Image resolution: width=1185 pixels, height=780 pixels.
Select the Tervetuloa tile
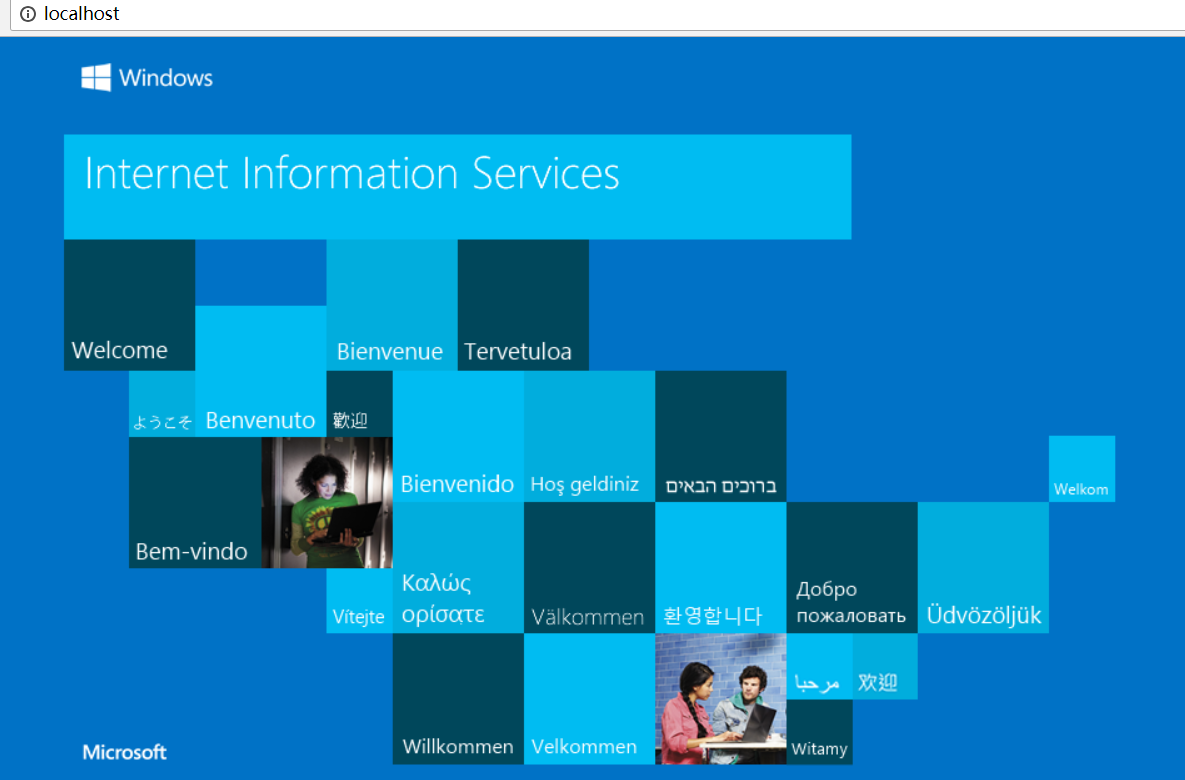pyautogui.click(x=523, y=305)
